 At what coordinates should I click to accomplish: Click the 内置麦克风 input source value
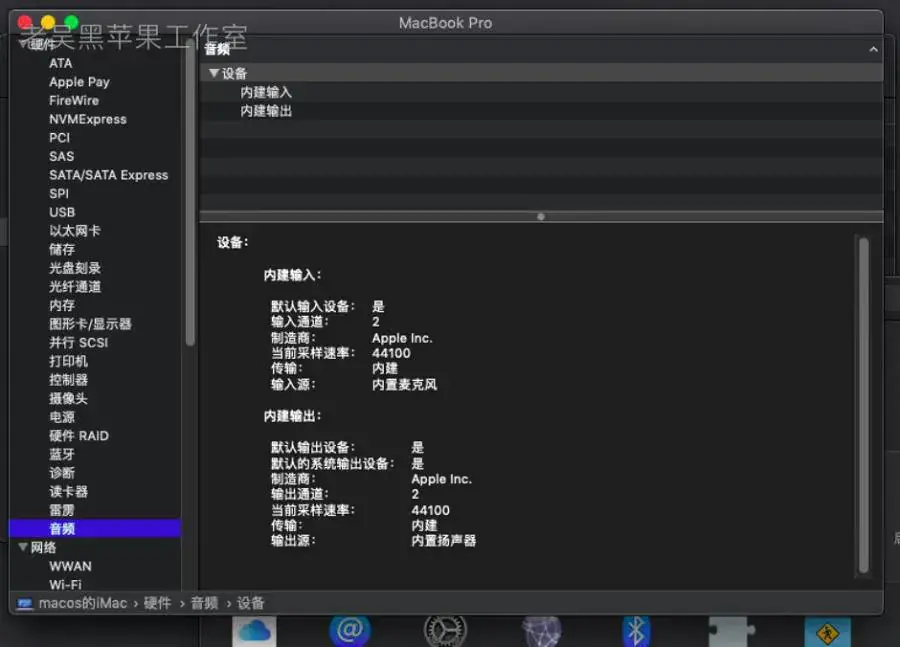tap(405, 384)
